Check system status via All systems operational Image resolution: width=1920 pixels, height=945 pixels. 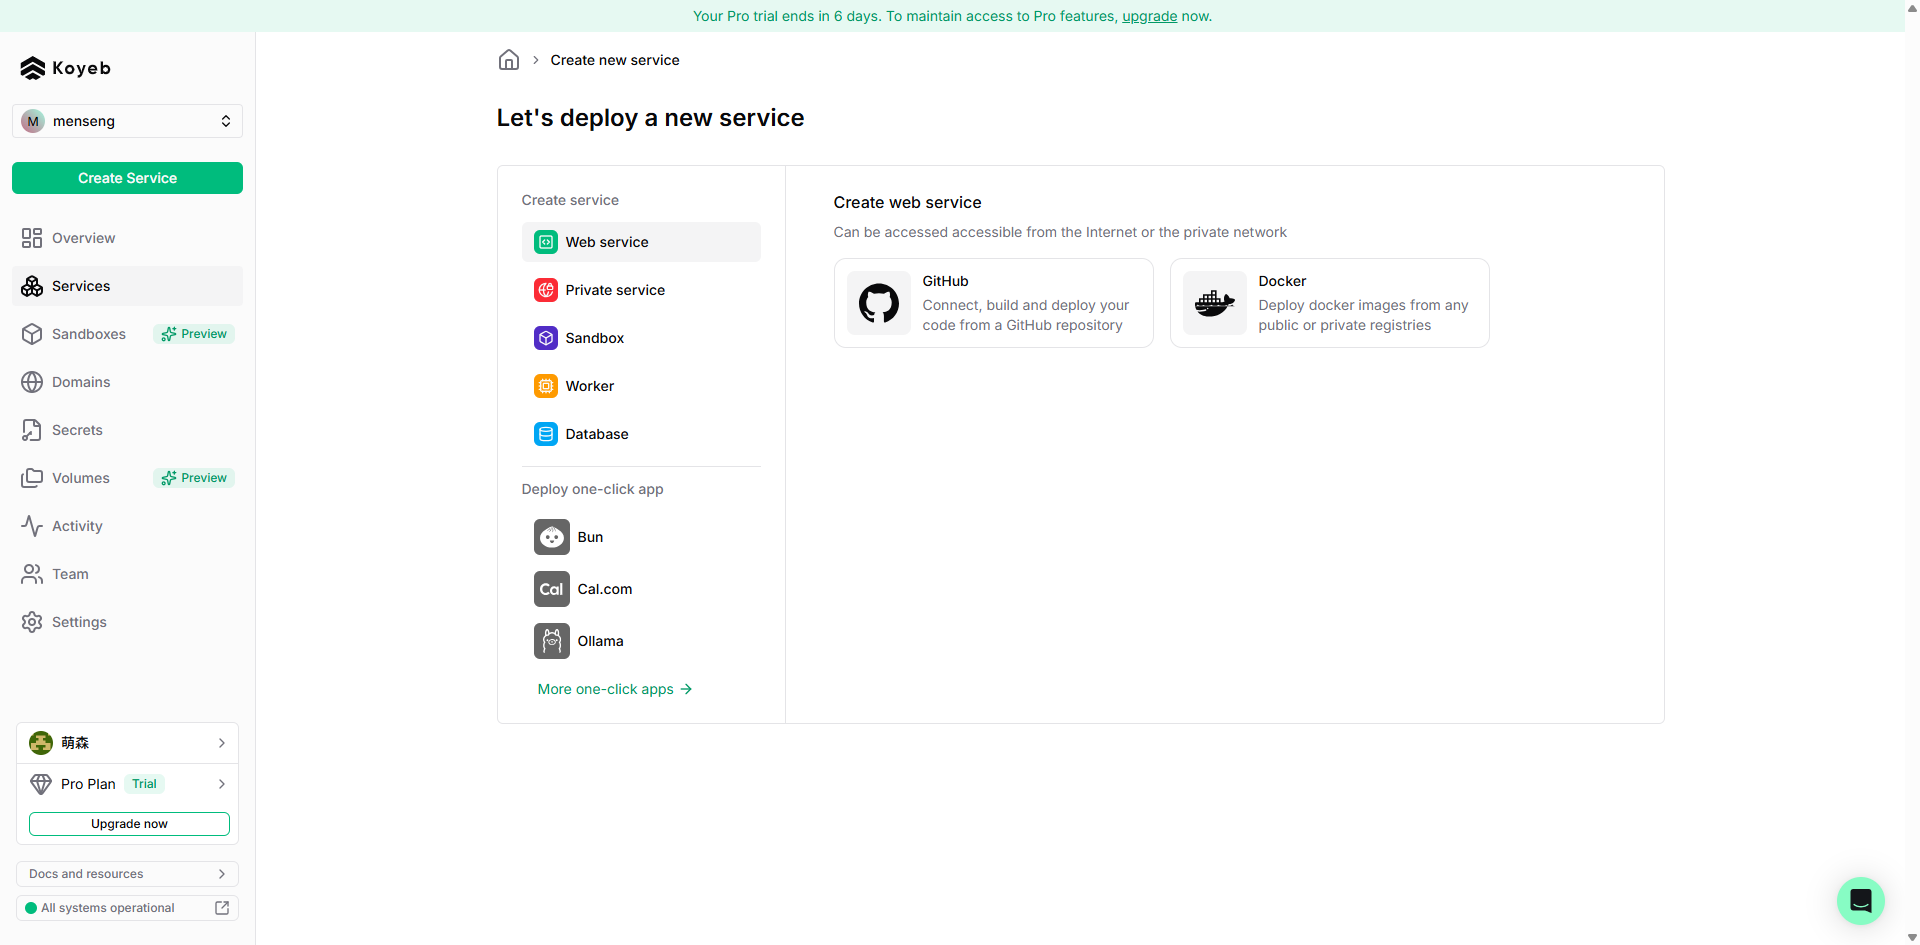[107, 908]
